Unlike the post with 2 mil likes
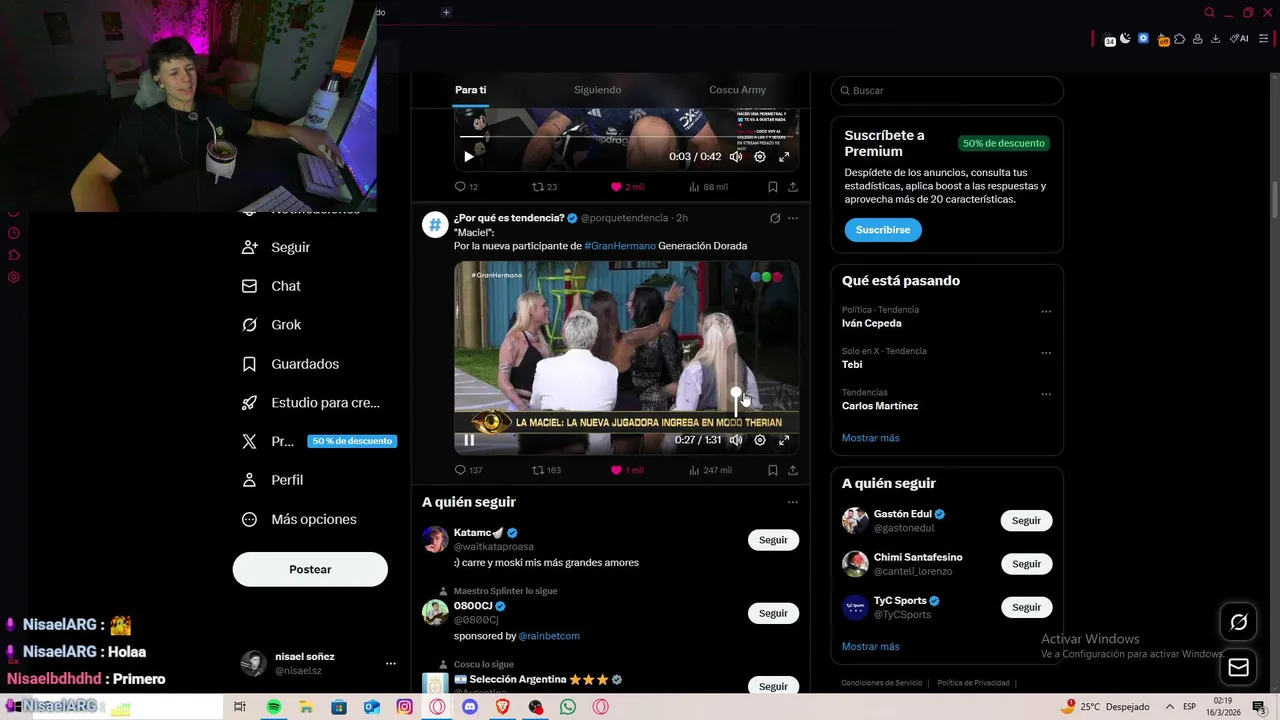Viewport: 1280px width, 720px height. click(627, 187)
